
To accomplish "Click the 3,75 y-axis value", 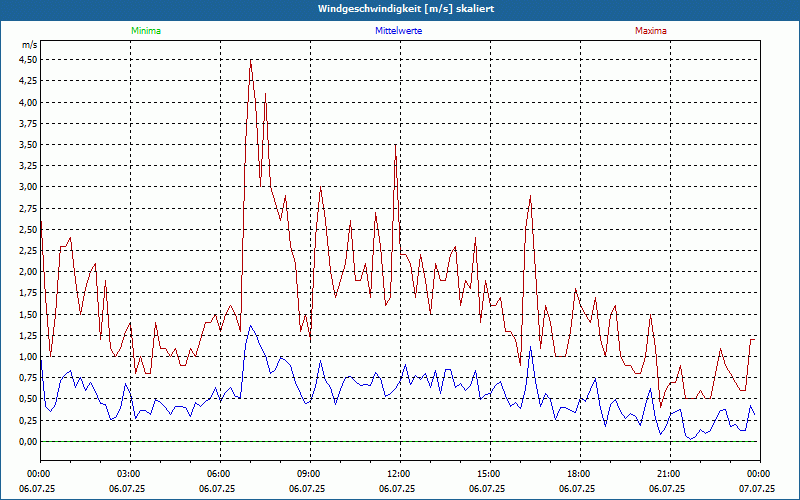I will 29,123.
